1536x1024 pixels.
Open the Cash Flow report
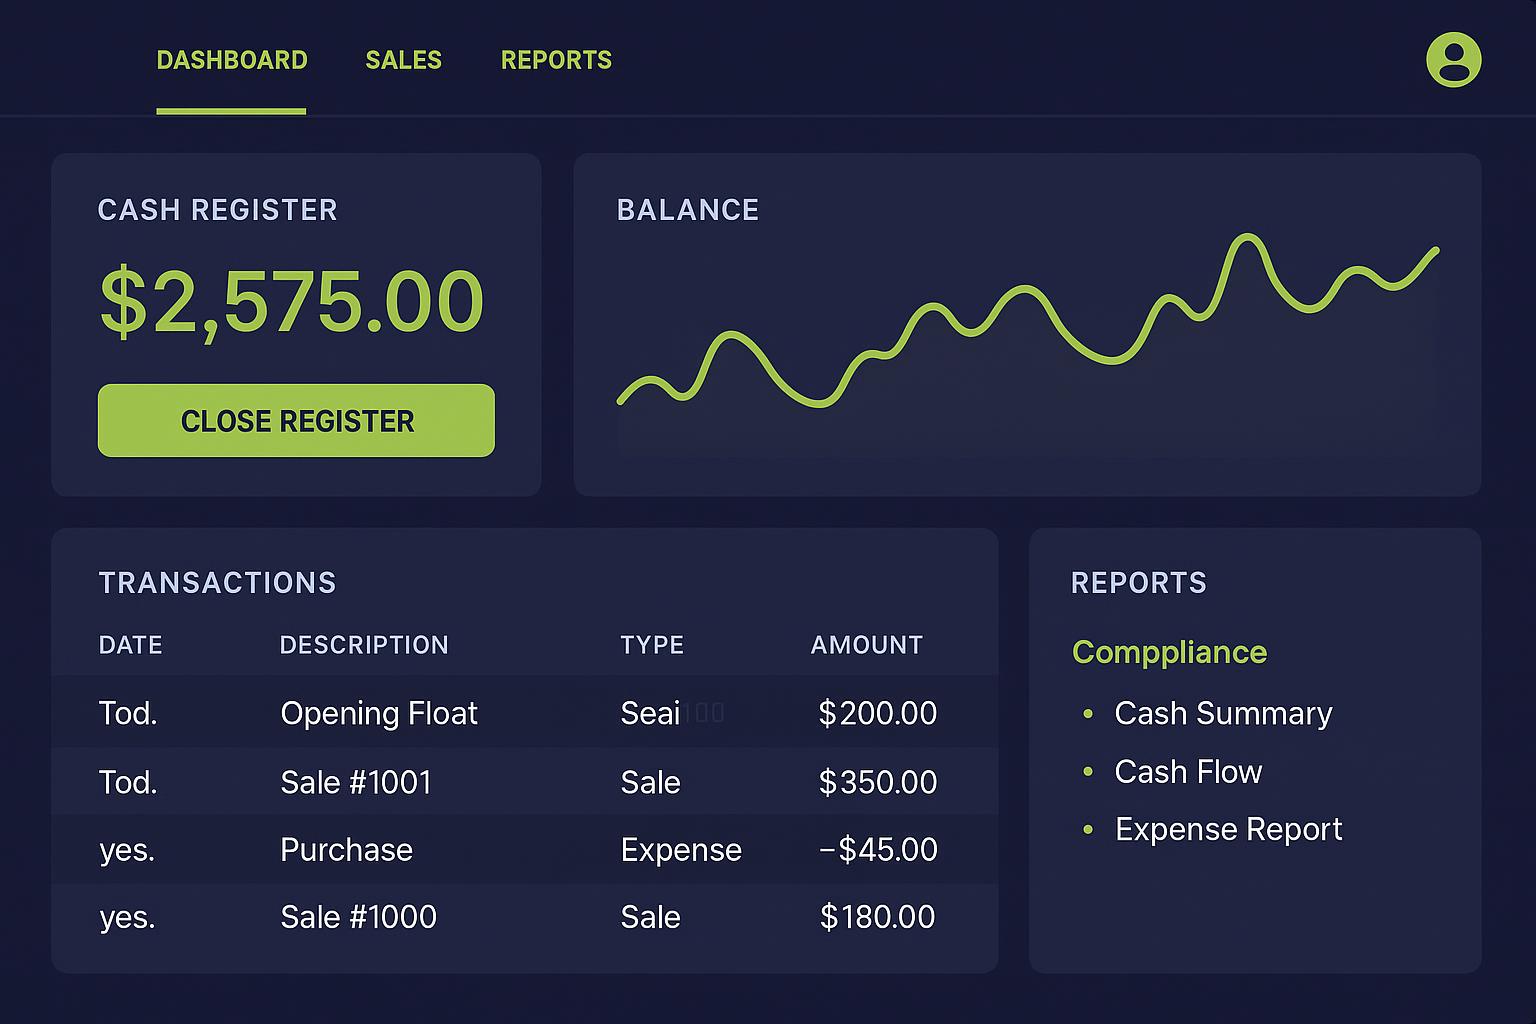[1187, 772]
